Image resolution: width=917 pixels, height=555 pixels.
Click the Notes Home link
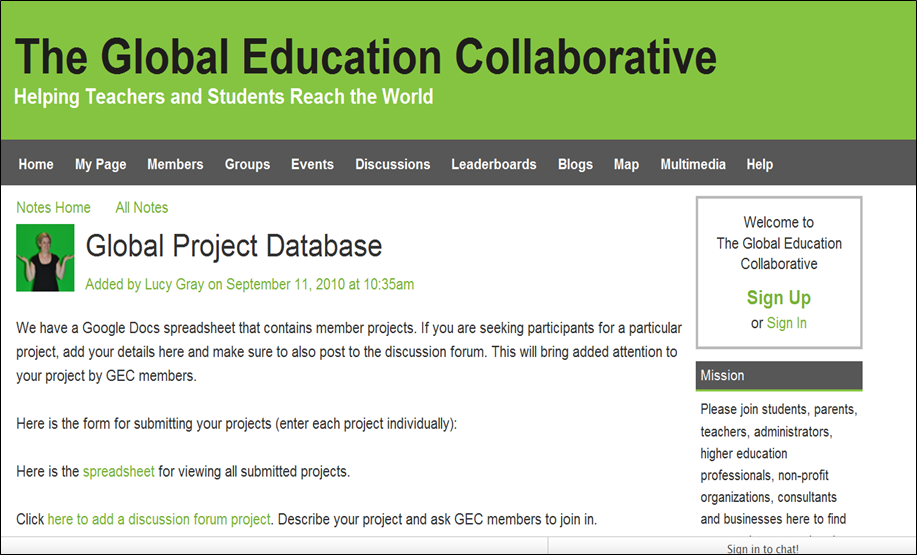point(53,208)
